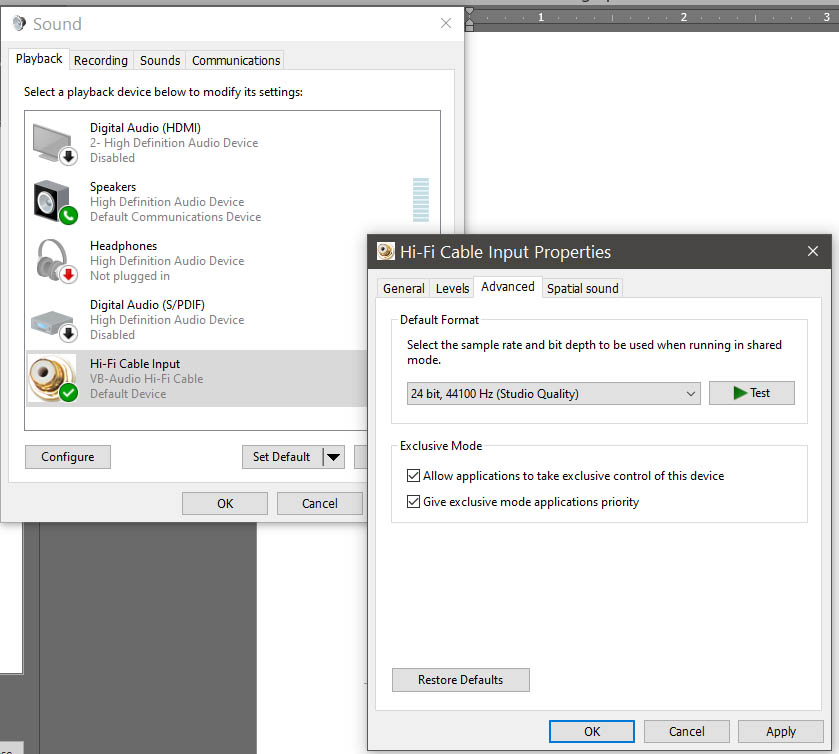Click OK in the Sound window
Screen dimensions: 839x754
[225, 504]
